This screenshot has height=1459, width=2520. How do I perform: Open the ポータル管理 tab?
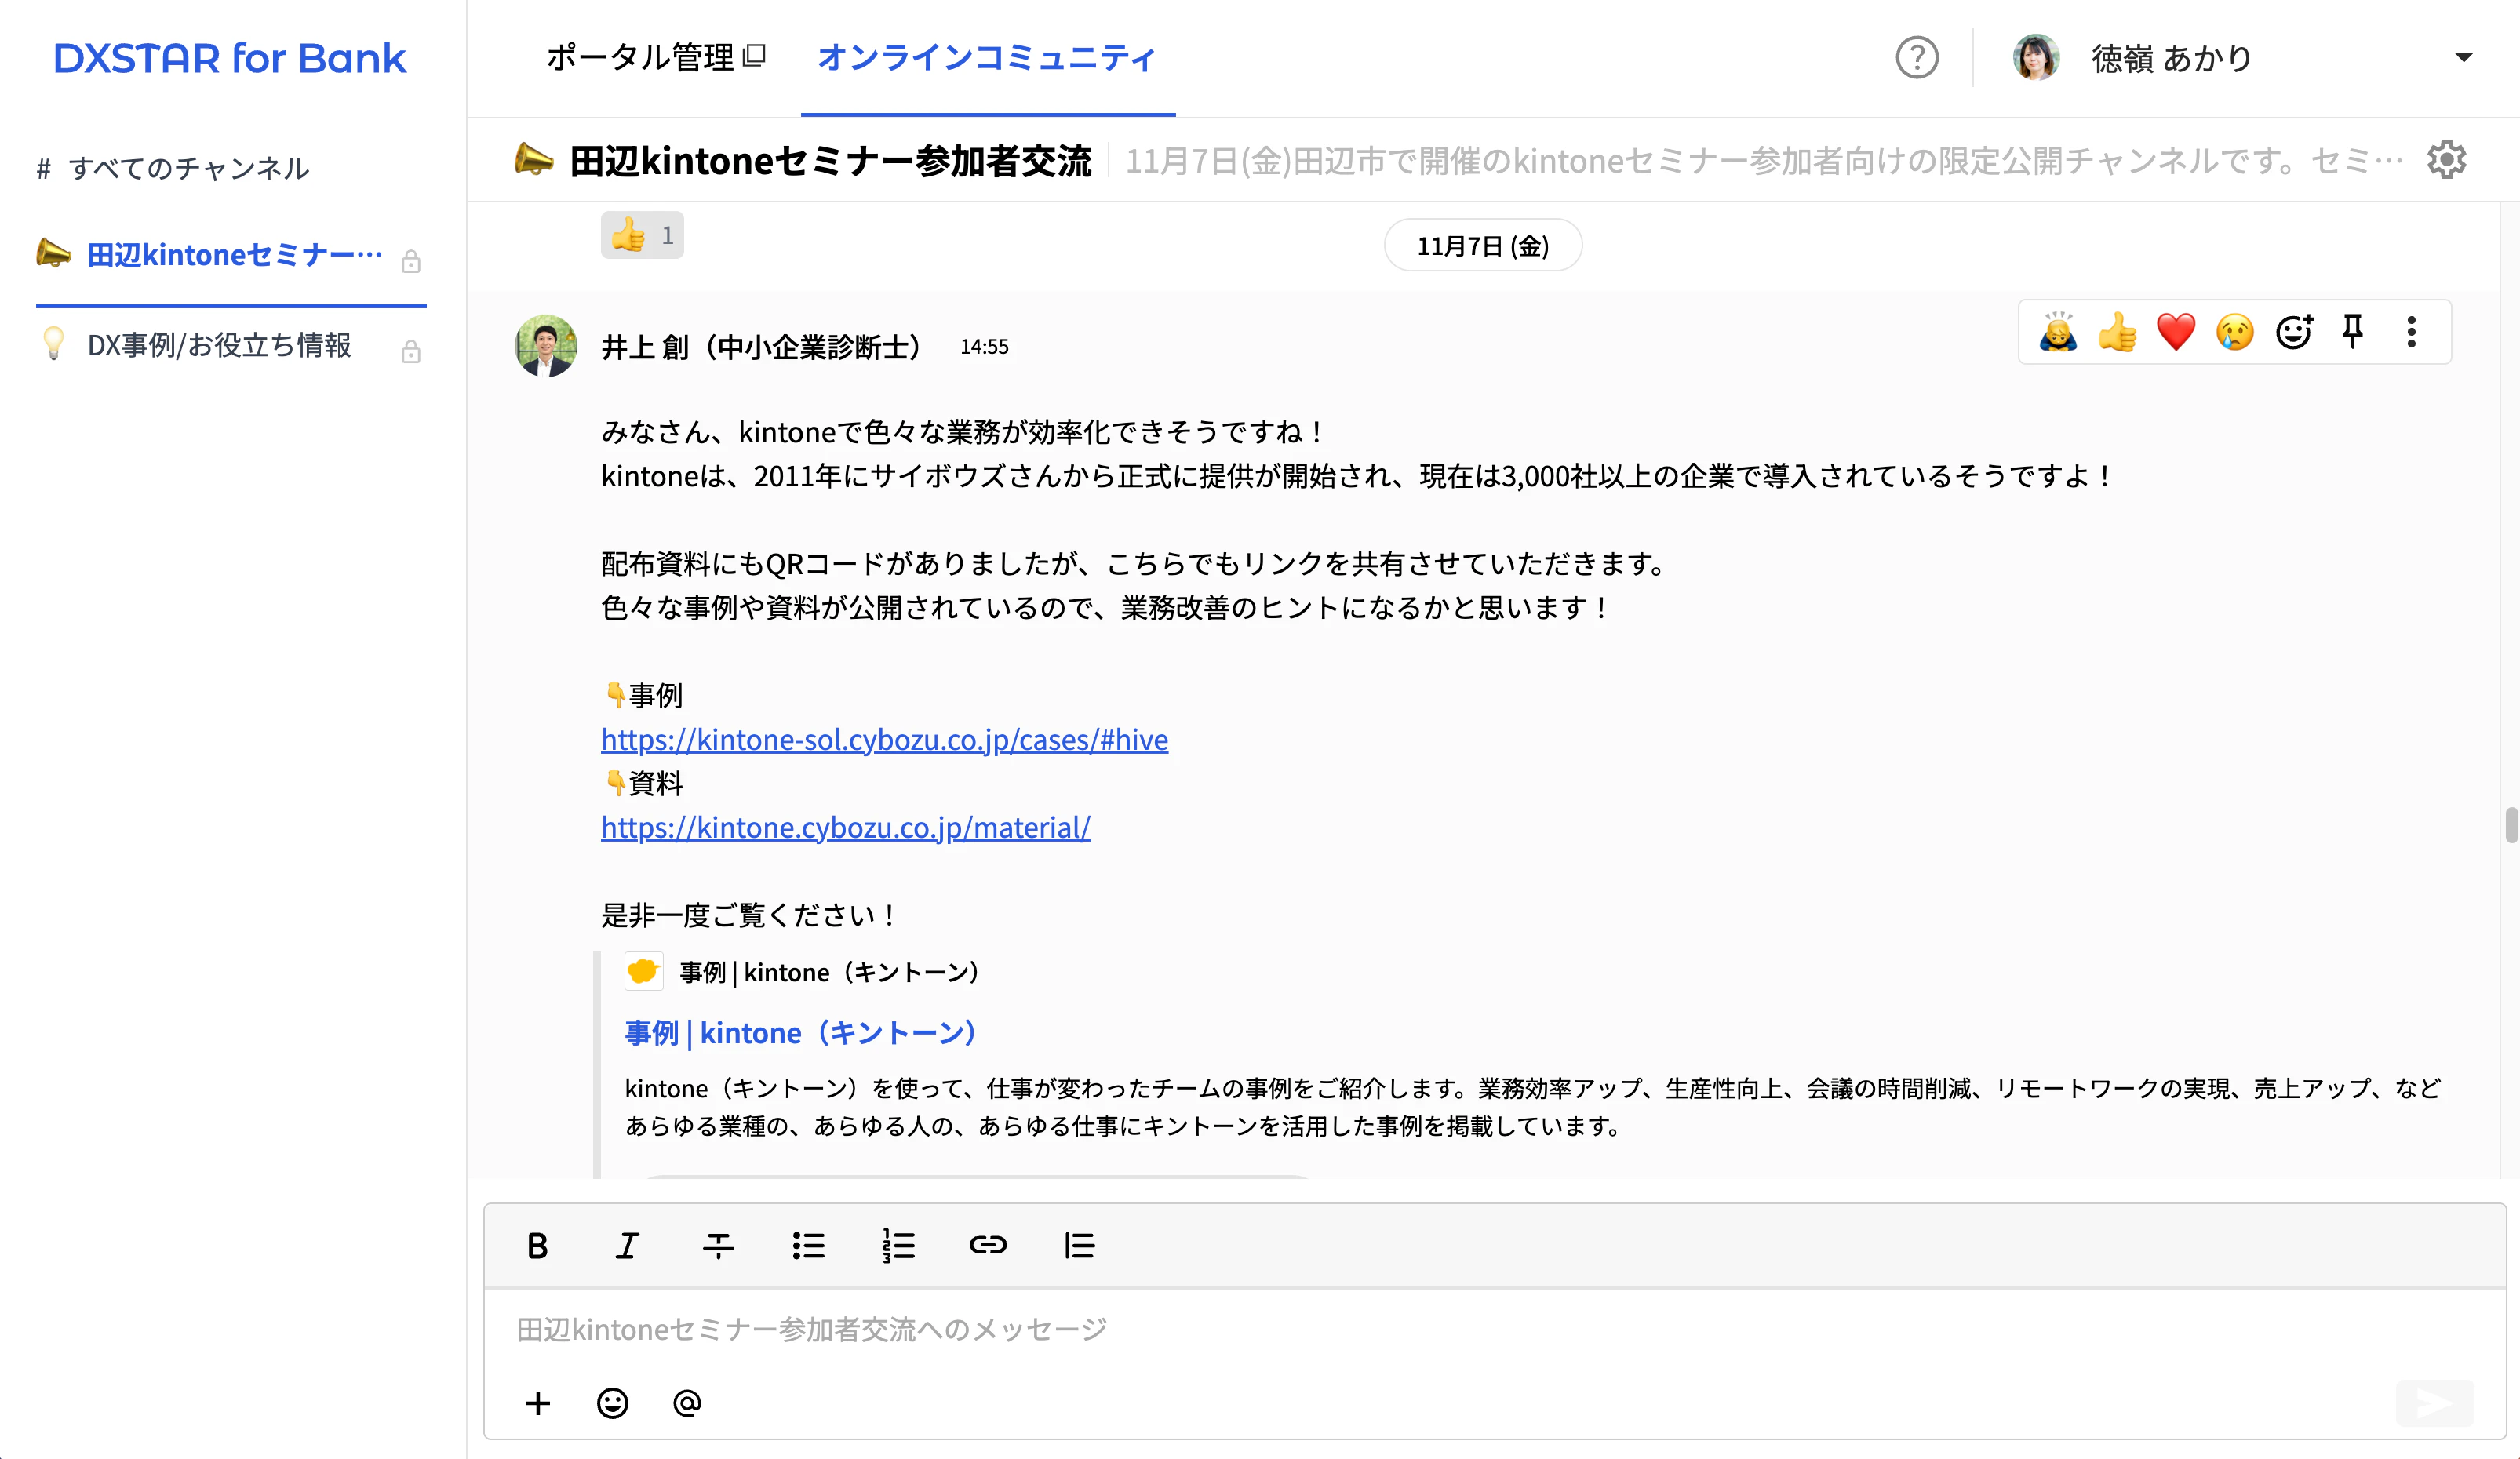pos(655,58)
